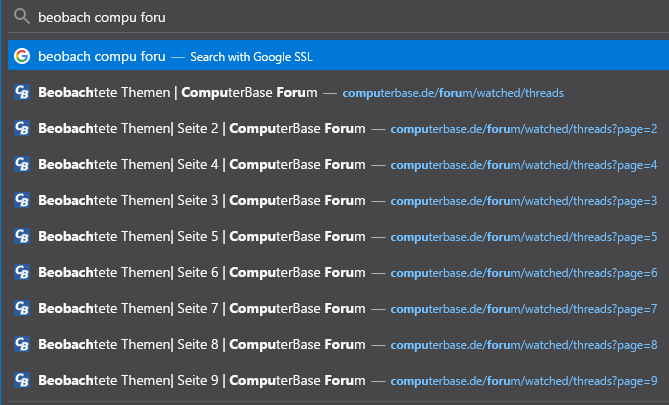Click the URL ending in threads?page=9
This screenshot has height=405, width=669.
pyautogui.click(x=524, y=381)
